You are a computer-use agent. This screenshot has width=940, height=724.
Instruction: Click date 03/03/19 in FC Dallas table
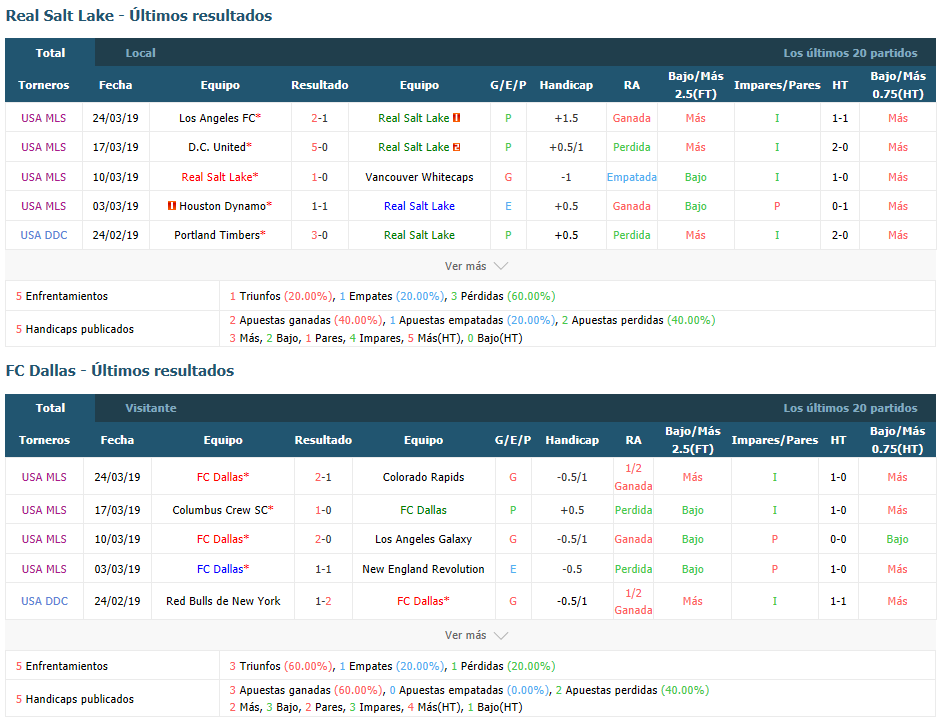tap(117, 569)
